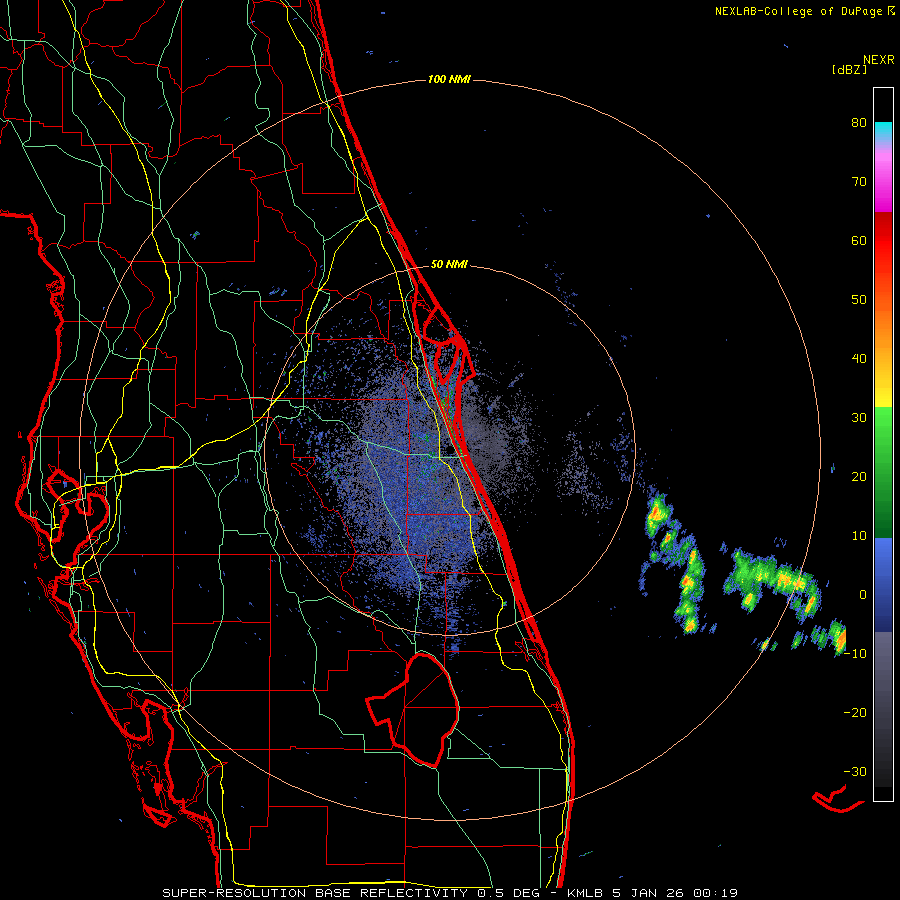Click the 0 value on the dBZ scale

tap(863, 595)
